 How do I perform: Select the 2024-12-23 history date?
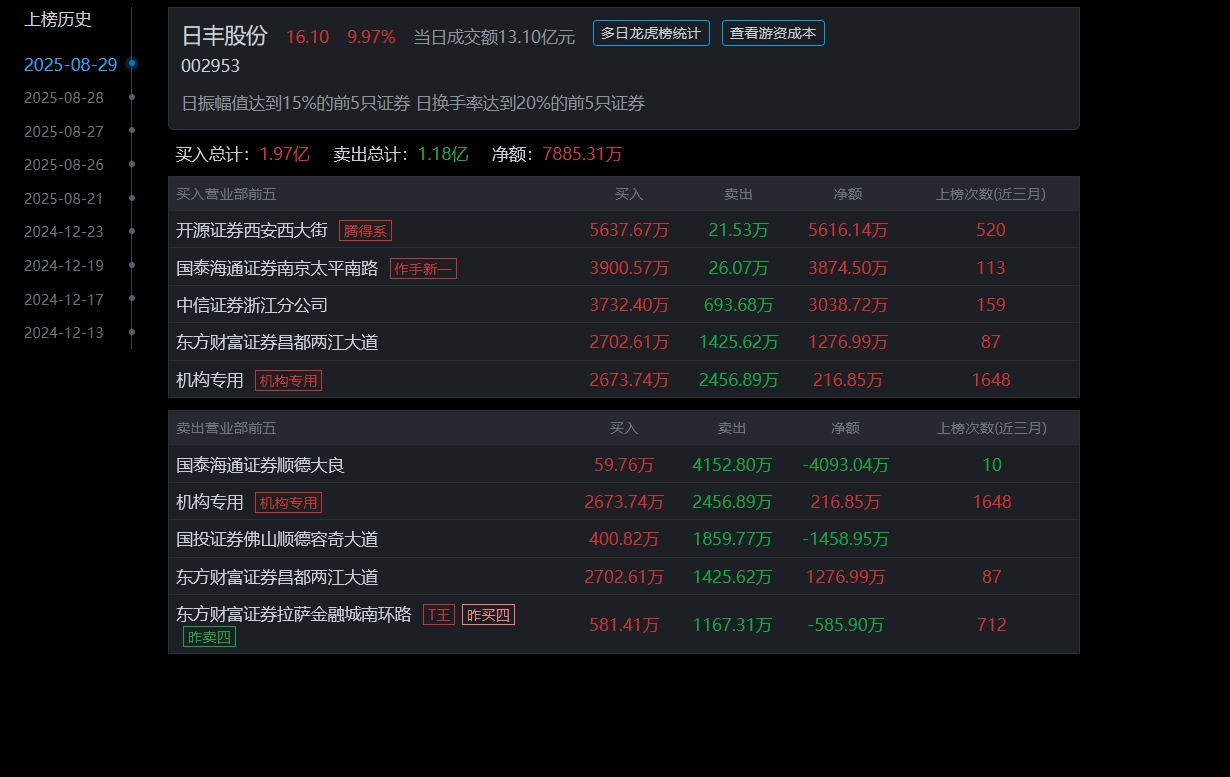point(64,231)
